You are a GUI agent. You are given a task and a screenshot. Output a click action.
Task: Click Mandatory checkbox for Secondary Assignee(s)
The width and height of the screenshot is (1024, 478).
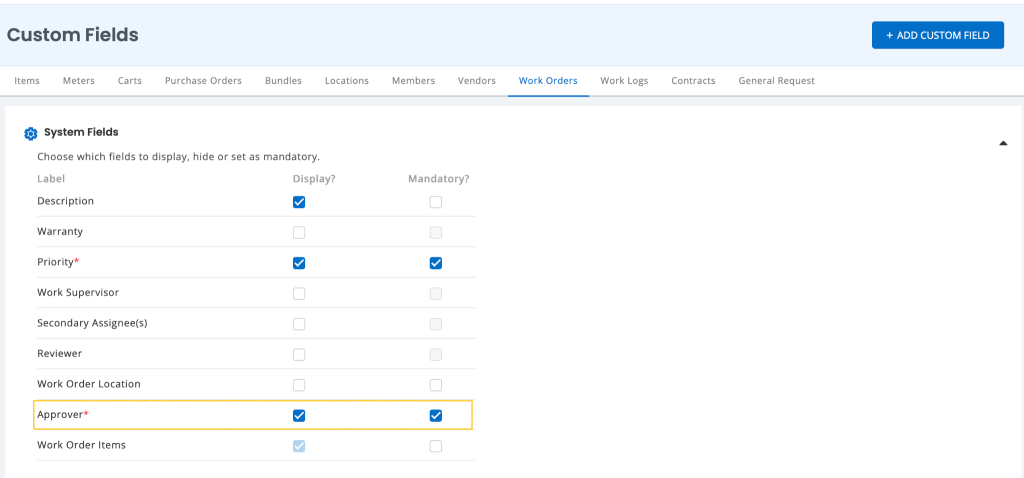click(x=436, y=324)
